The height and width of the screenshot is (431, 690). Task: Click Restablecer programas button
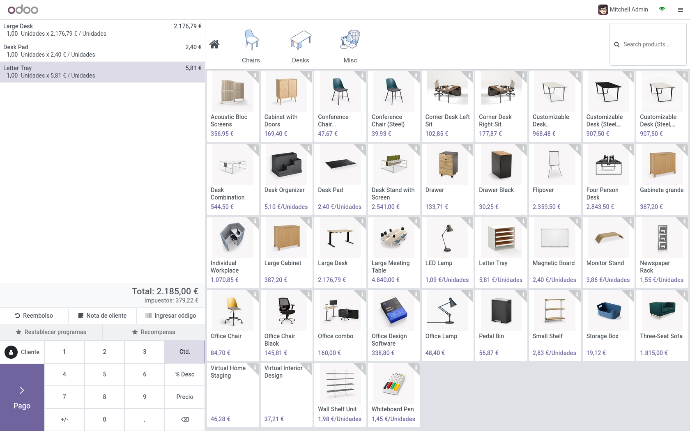point(51,332)
